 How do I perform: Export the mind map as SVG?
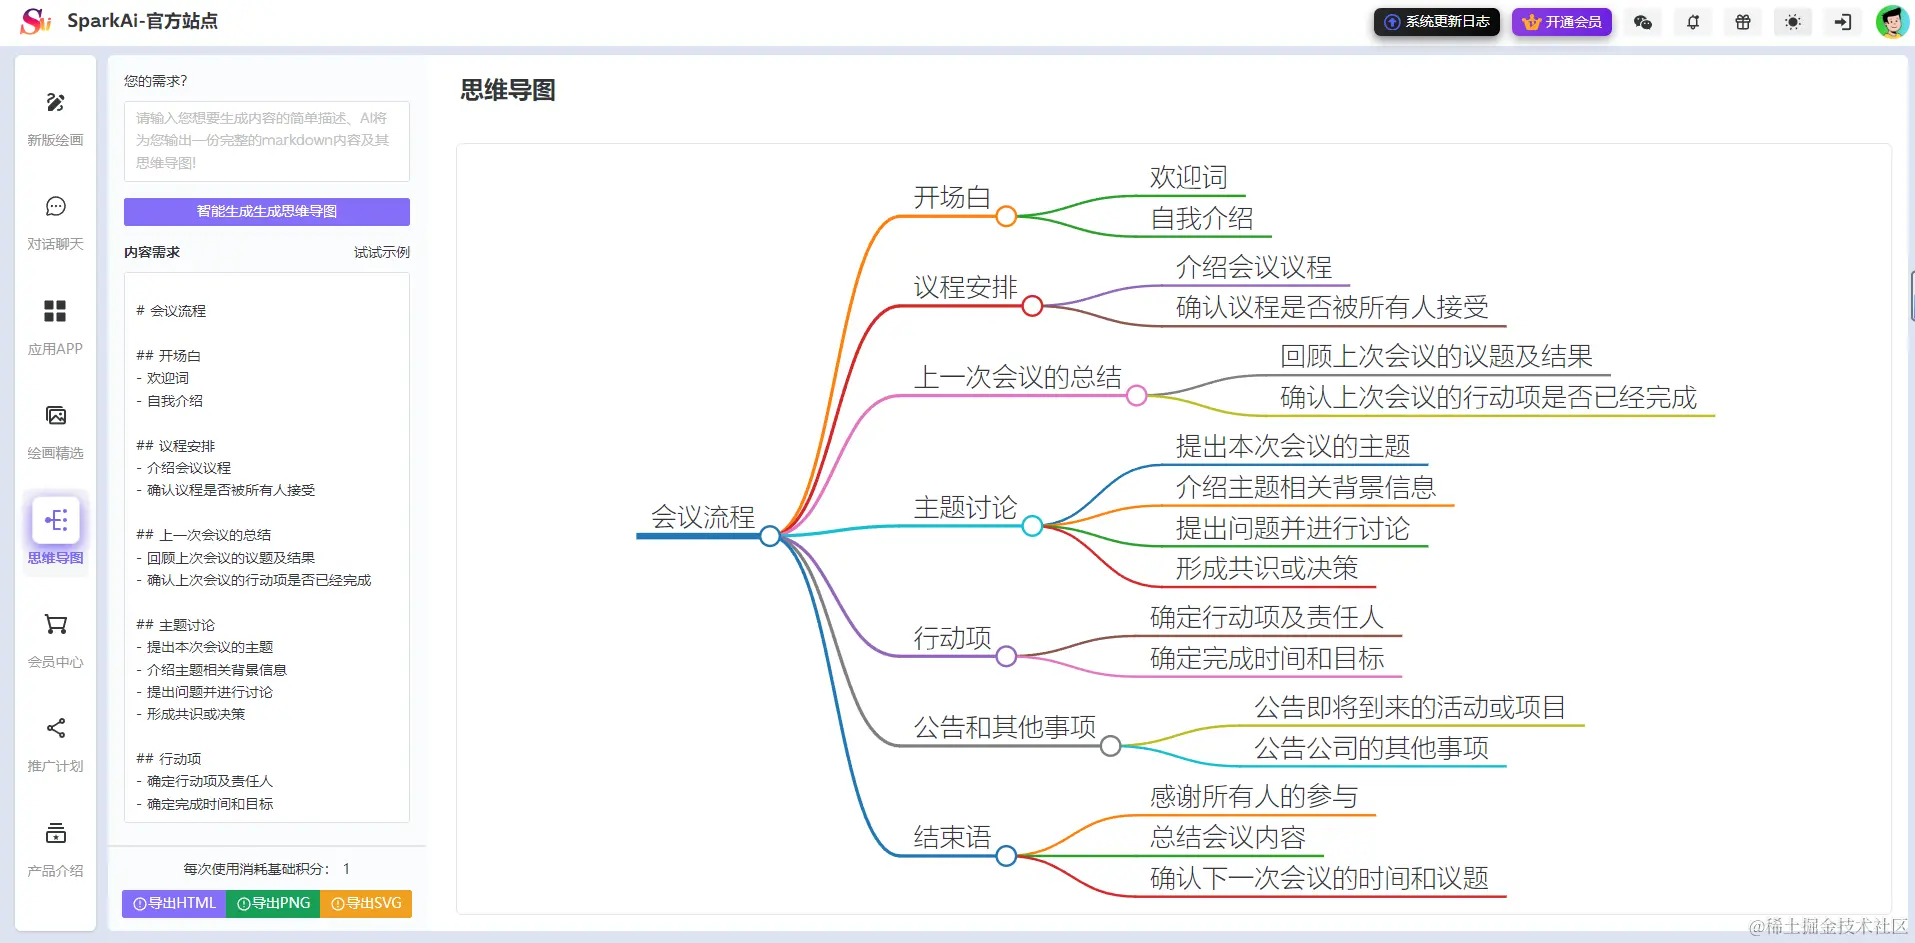366,903
